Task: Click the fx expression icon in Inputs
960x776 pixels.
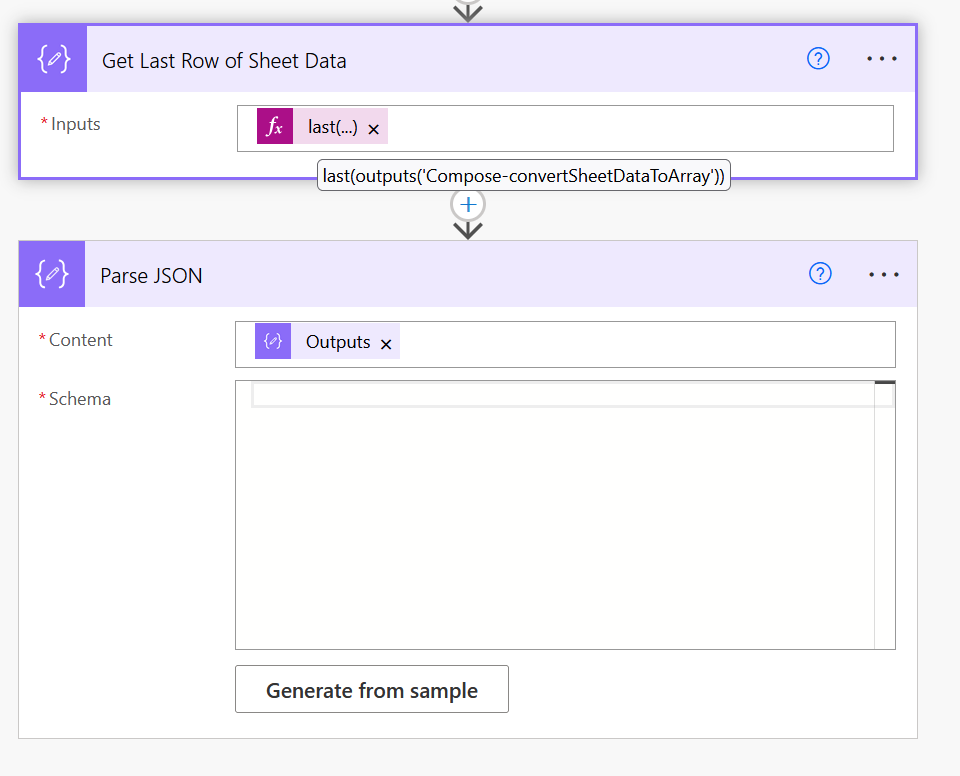Action: [275, 127]
